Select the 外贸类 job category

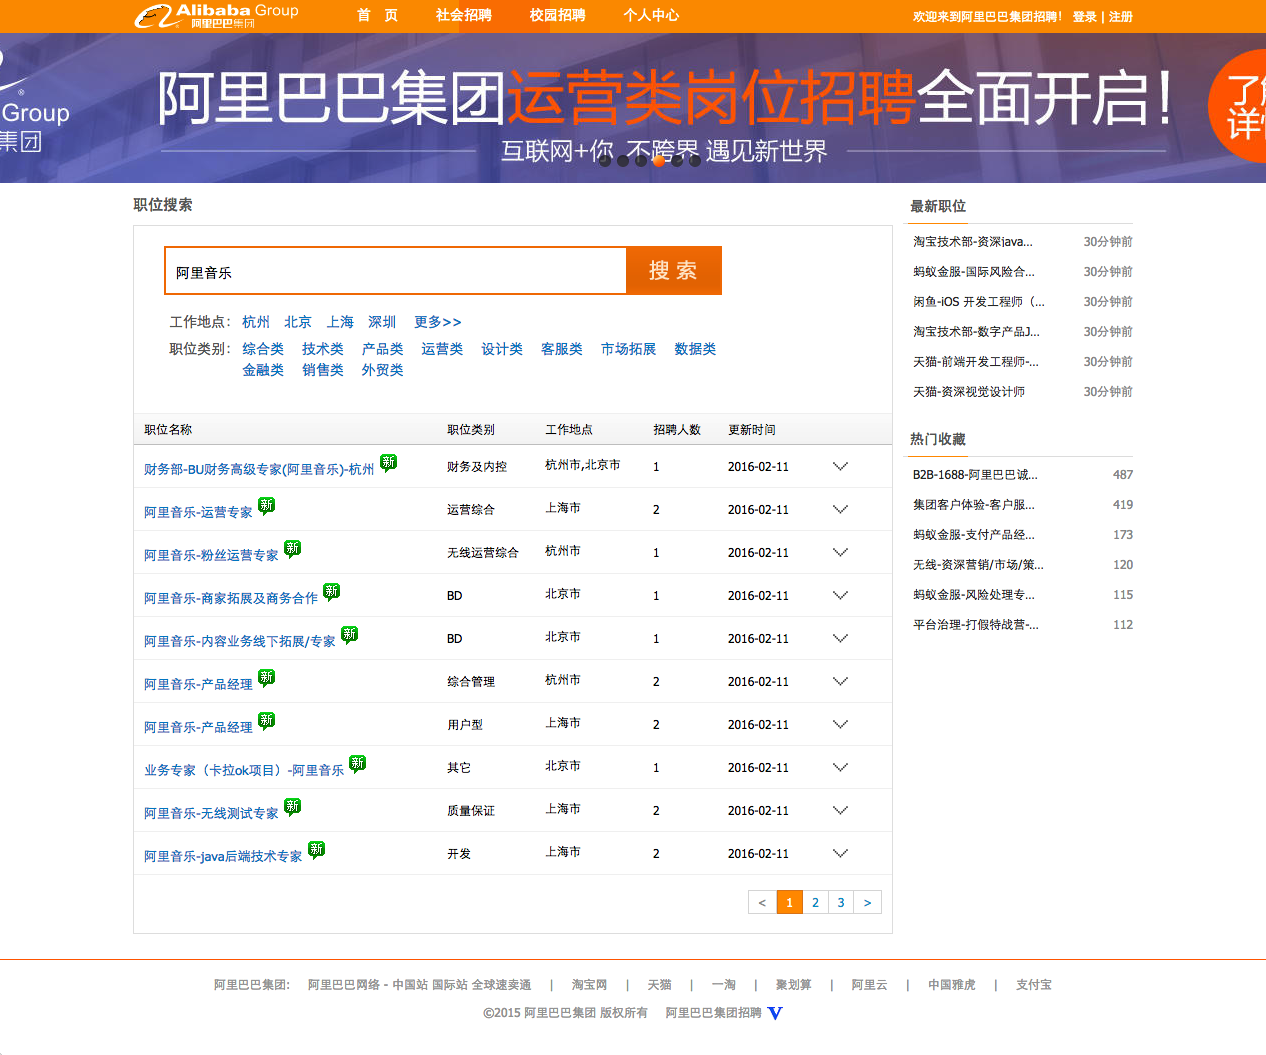tap(383, 370)
